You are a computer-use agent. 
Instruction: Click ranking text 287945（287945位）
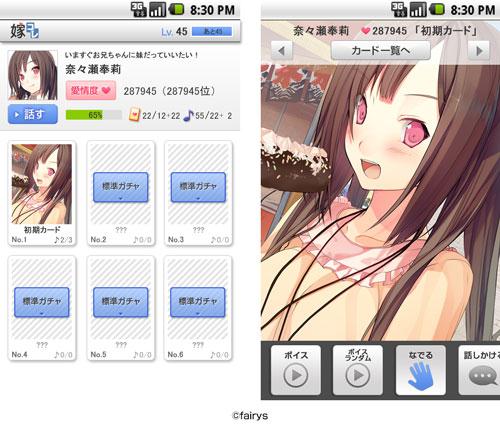(169, 91)
